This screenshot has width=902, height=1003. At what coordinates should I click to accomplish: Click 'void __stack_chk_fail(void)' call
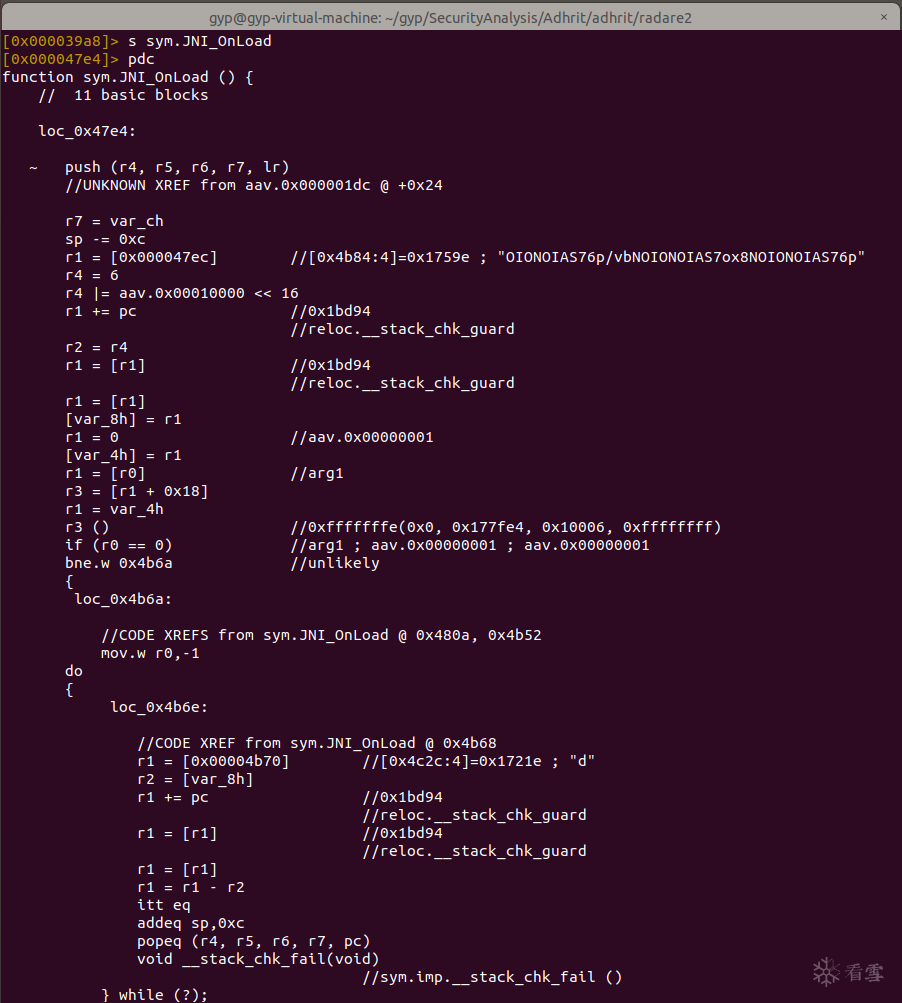click(x=258, y=959)
